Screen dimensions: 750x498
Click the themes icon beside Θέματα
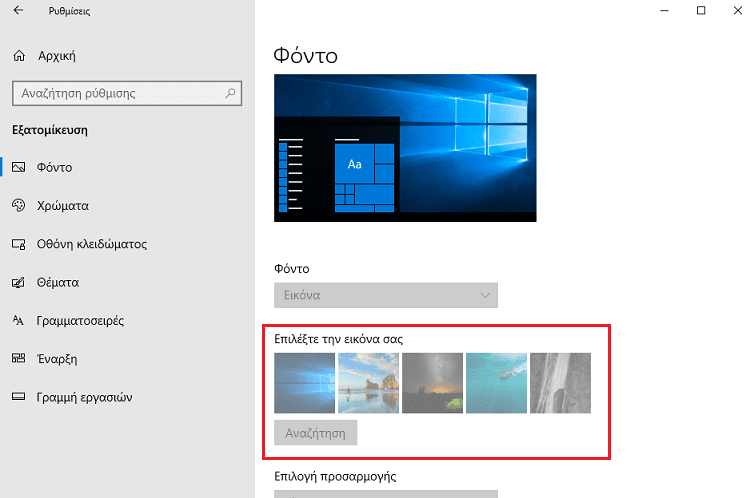point(19,282)
